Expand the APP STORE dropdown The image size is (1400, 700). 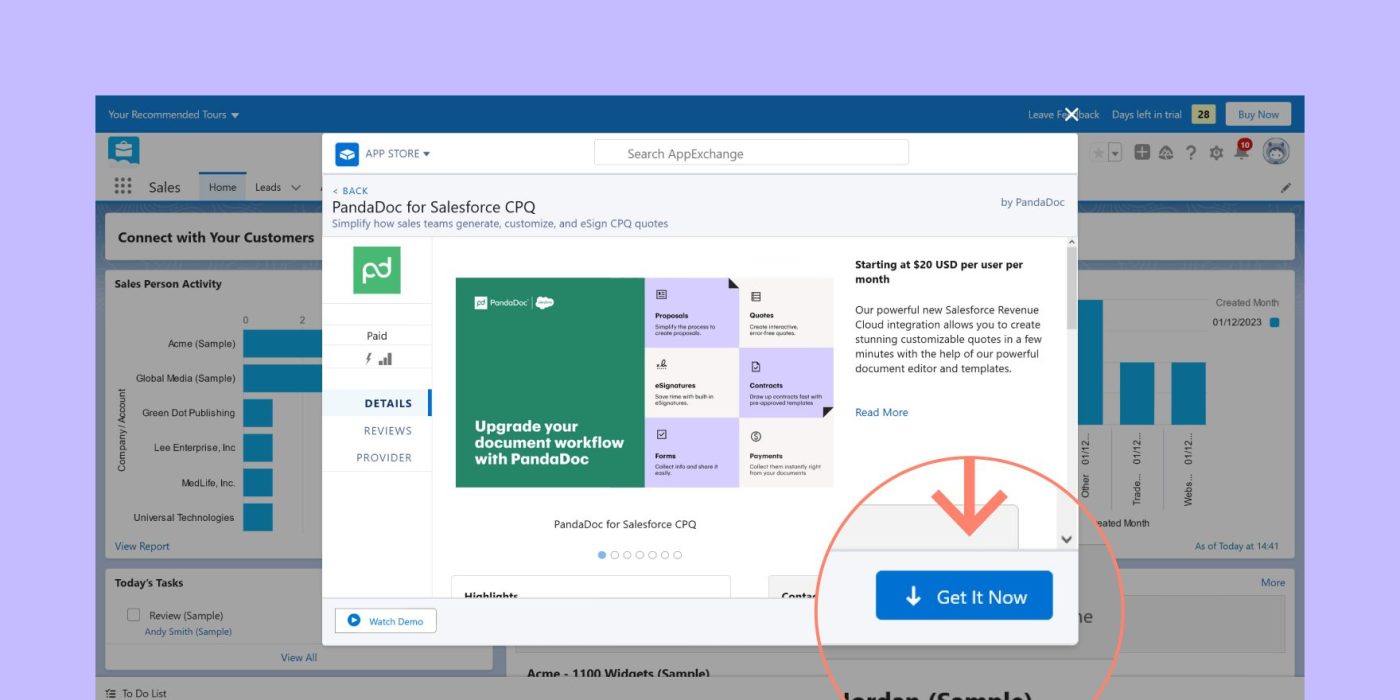point(397,154)
